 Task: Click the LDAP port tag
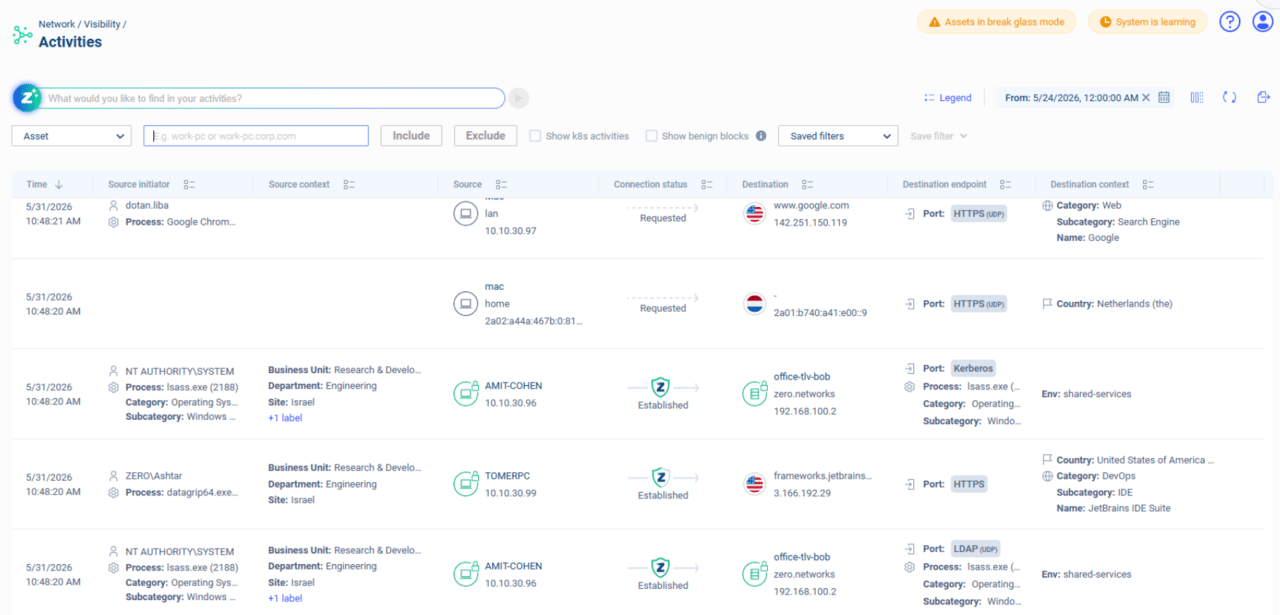tap(975, 548)
